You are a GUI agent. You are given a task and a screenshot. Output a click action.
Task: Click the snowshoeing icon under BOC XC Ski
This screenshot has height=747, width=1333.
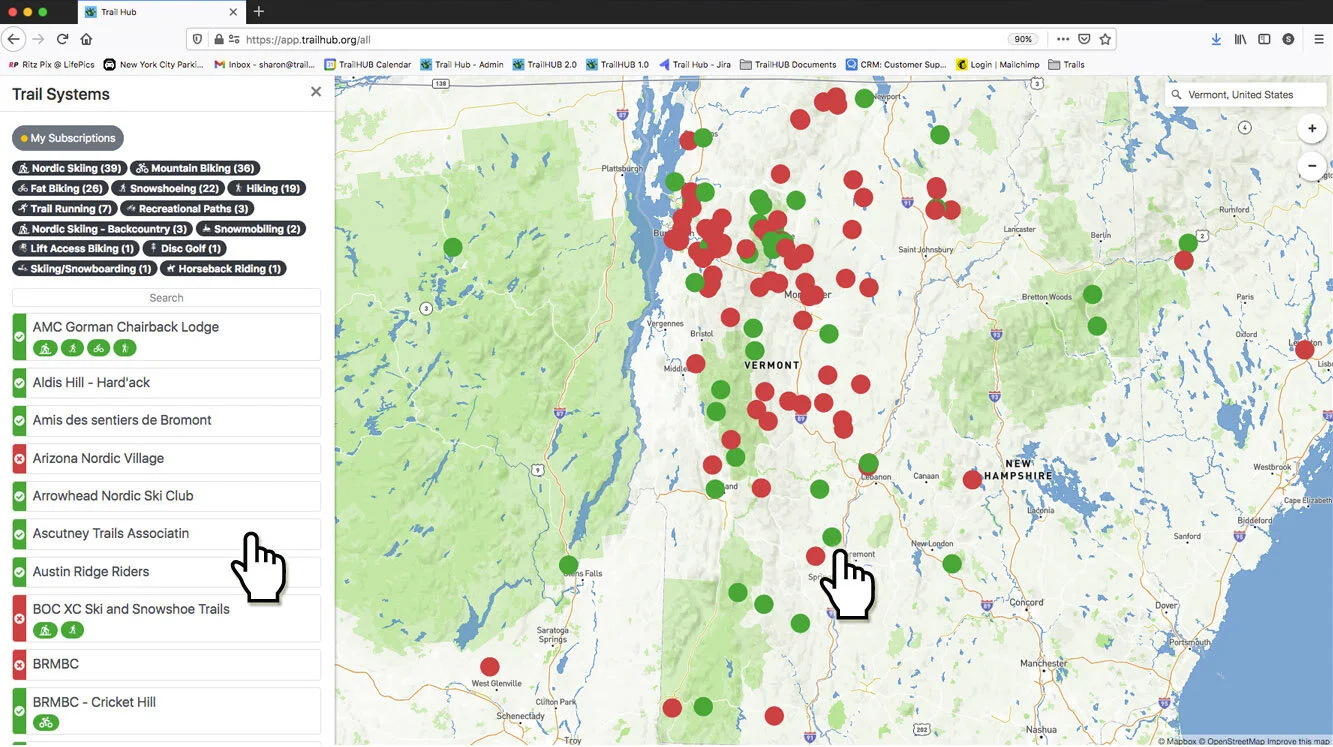click(72, 630)
